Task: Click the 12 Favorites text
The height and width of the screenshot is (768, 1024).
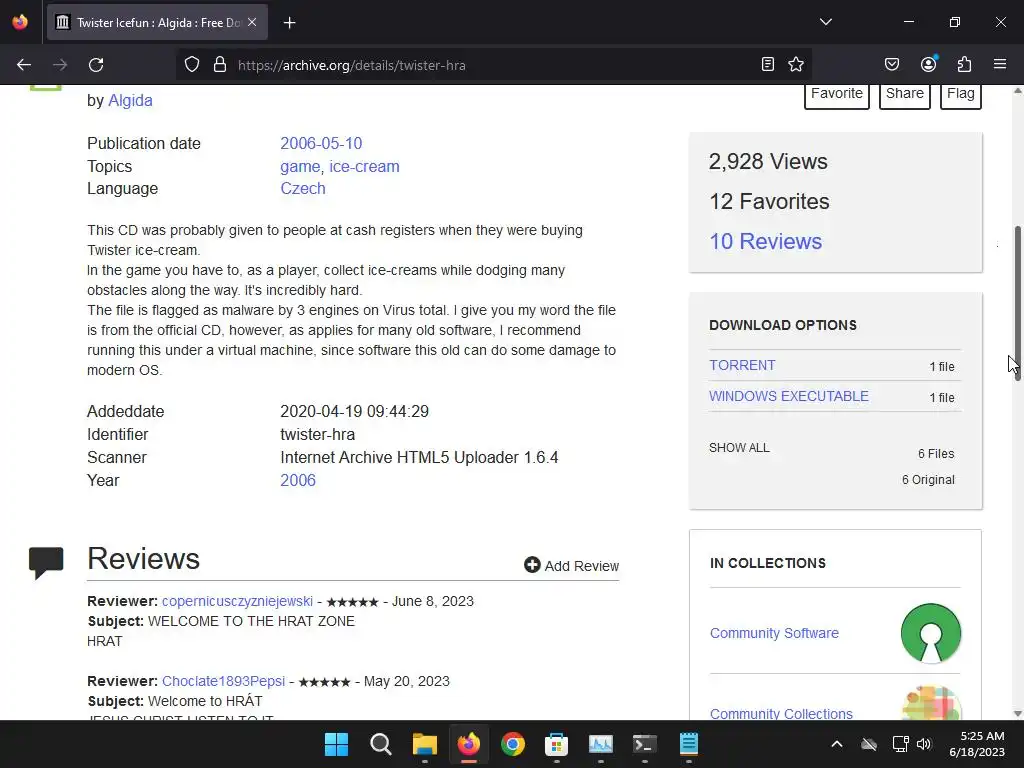Action: [x=769, y=201]
